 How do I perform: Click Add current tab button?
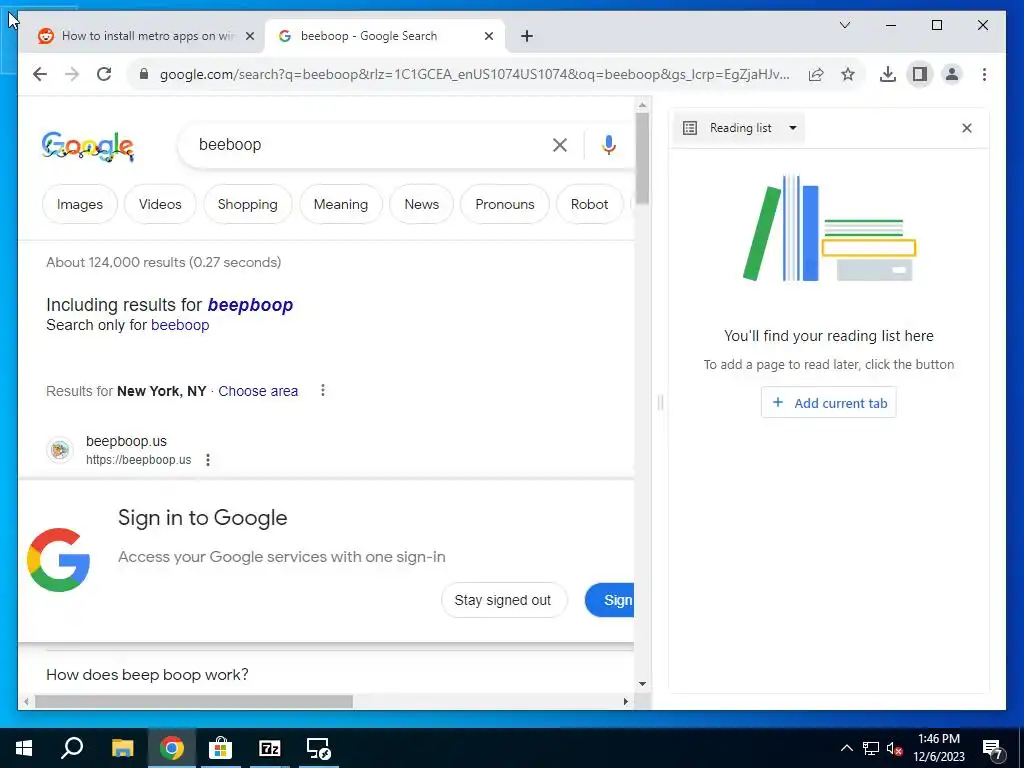pyautogui.click(x=829, y=403)
